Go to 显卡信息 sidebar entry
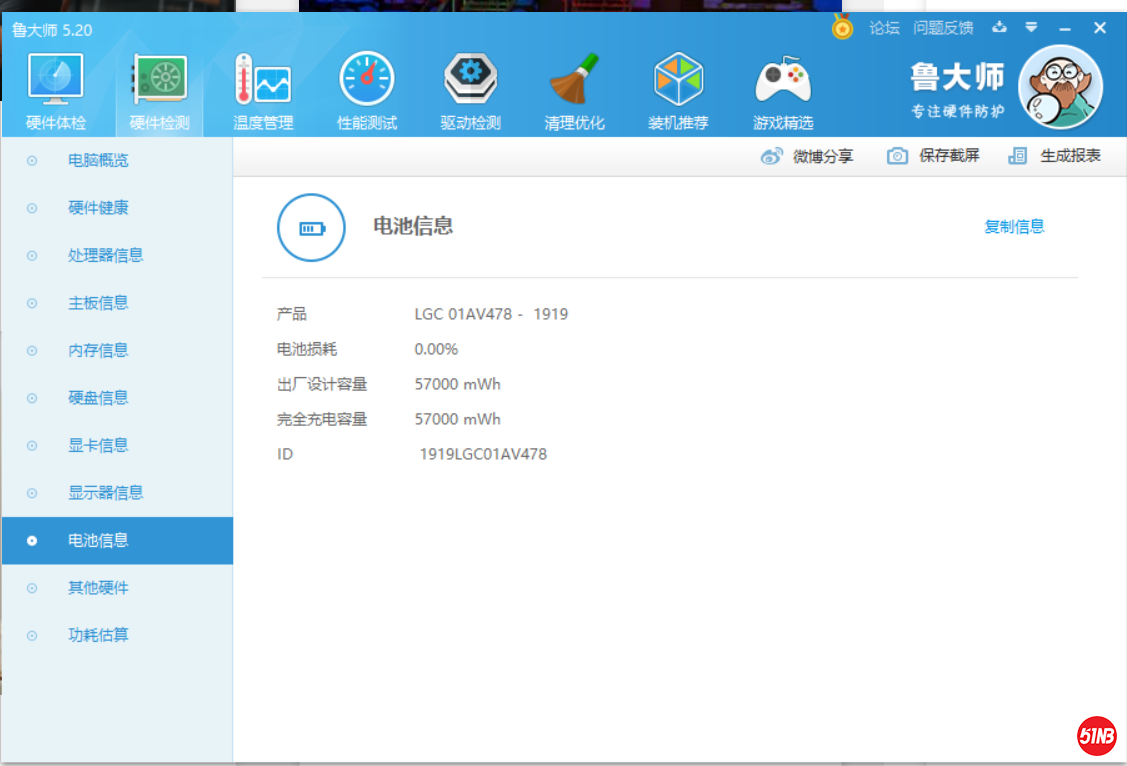This screenshot has width=1127, height=766. click(x=98, y=446)
